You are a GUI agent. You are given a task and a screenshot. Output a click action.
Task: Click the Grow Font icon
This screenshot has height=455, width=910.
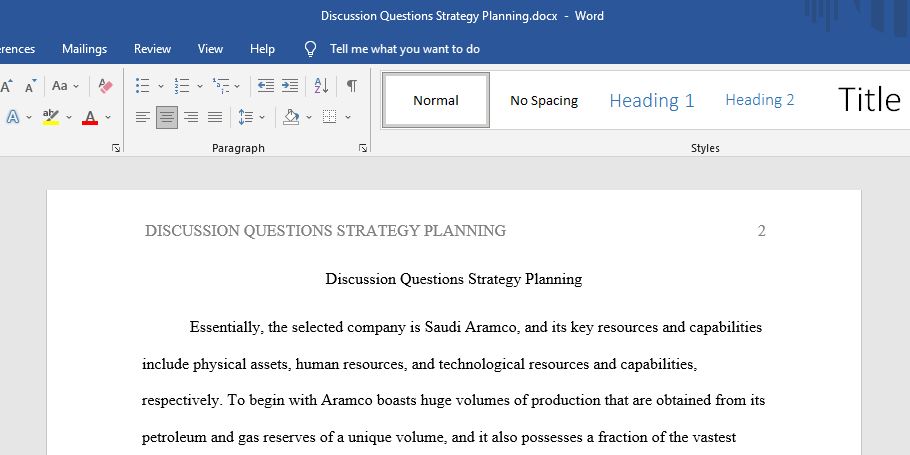point(6,86)
